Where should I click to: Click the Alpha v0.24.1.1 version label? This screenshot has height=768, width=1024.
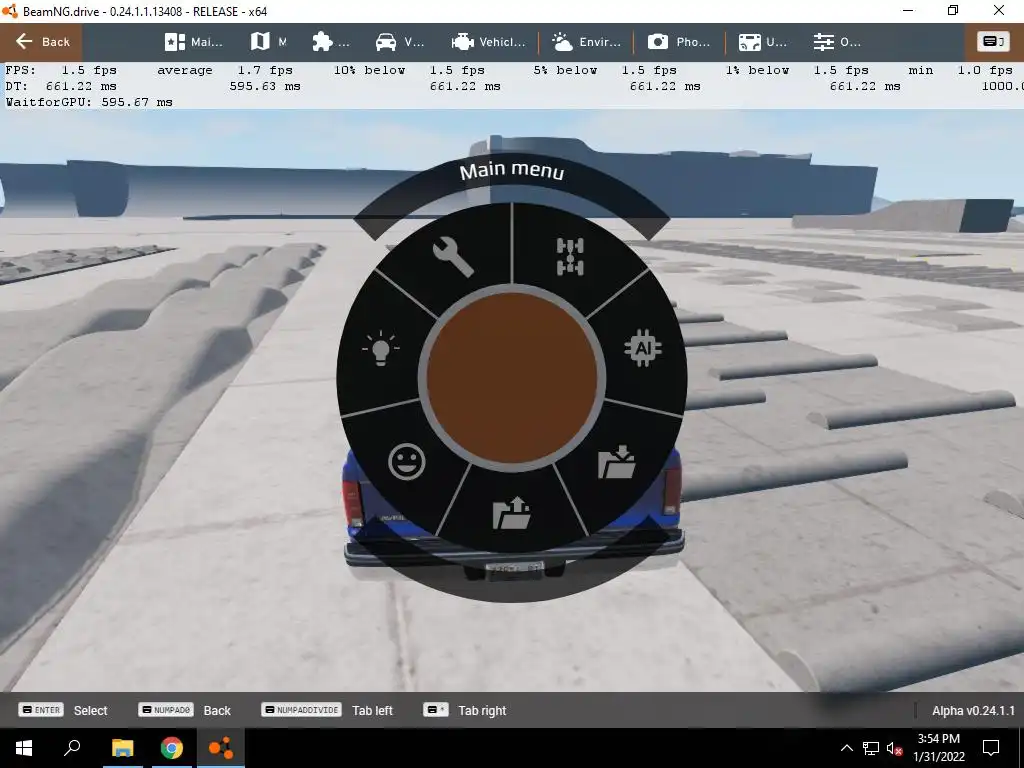[973, 711]
